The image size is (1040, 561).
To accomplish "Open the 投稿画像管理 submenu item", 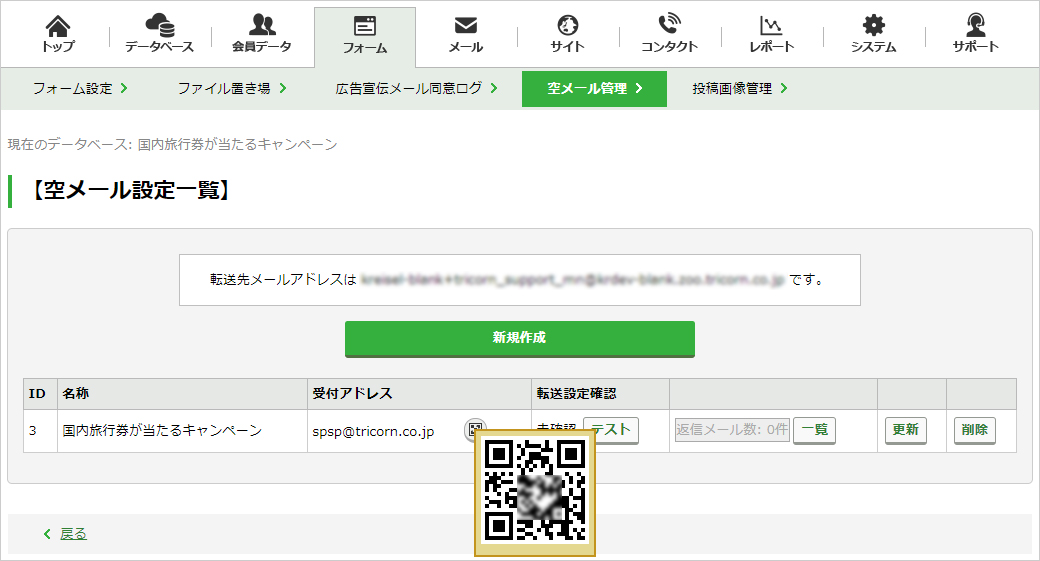I will click(x=740, y=88).
